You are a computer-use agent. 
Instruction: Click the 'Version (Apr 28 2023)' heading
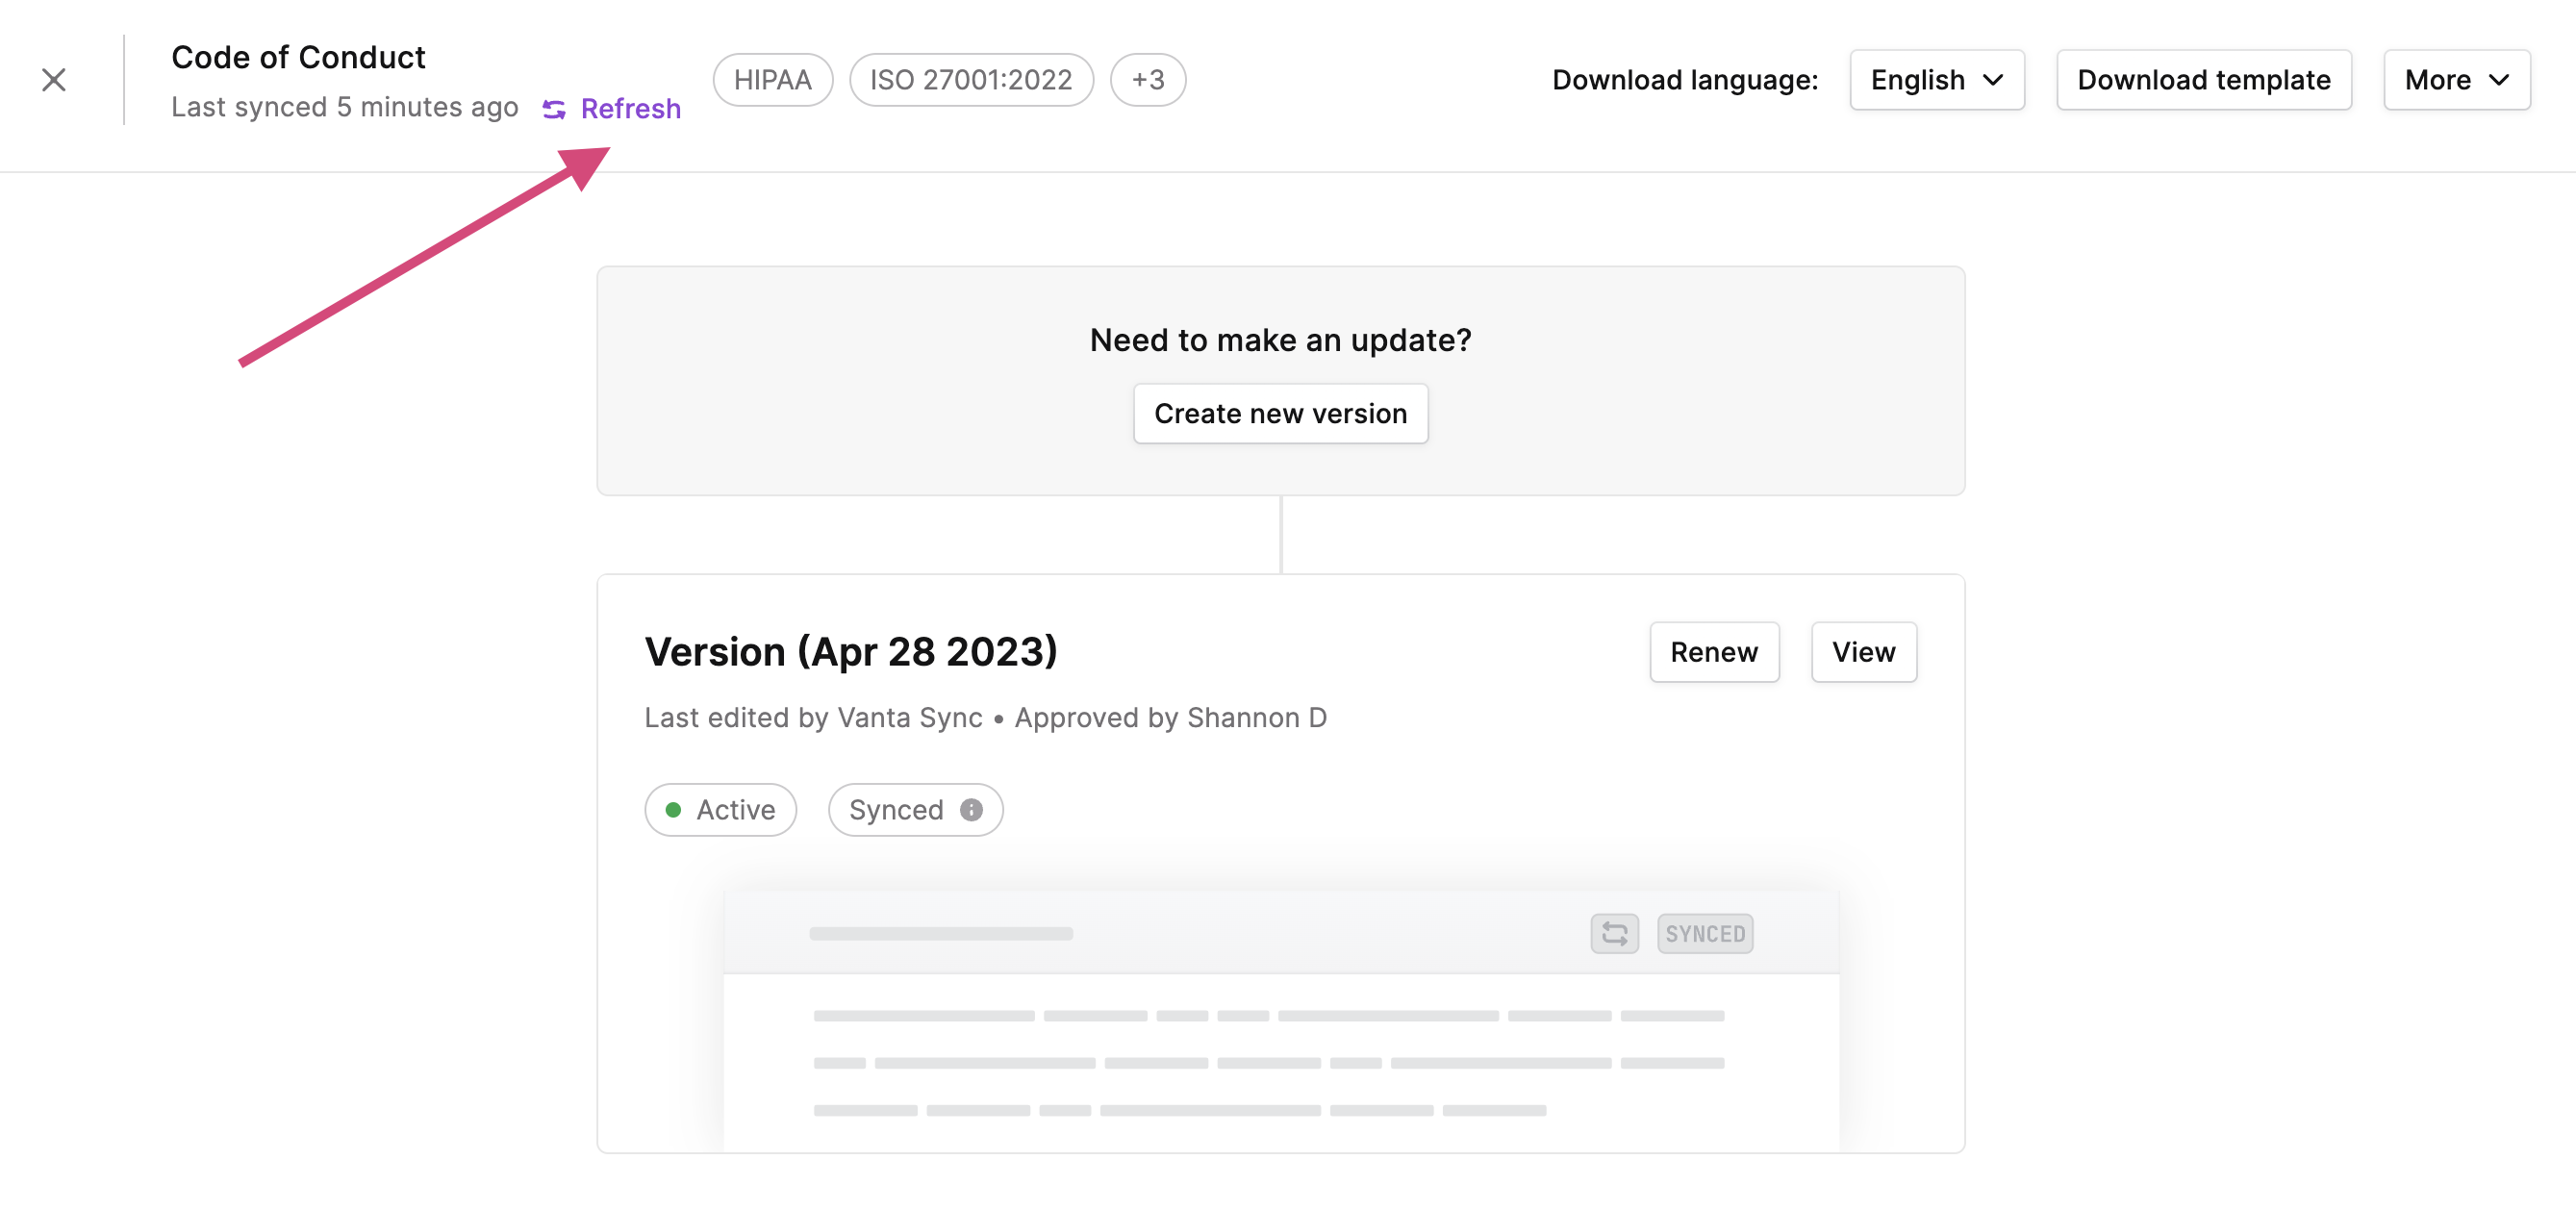pos(851,652)
